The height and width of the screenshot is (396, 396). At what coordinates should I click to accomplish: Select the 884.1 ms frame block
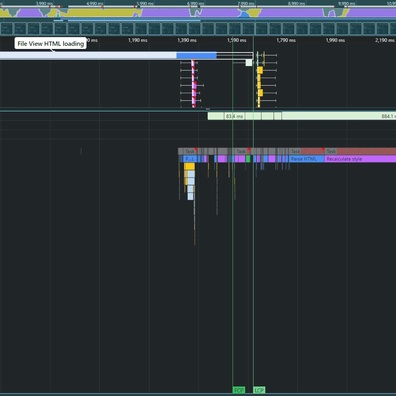pos(339,116)
